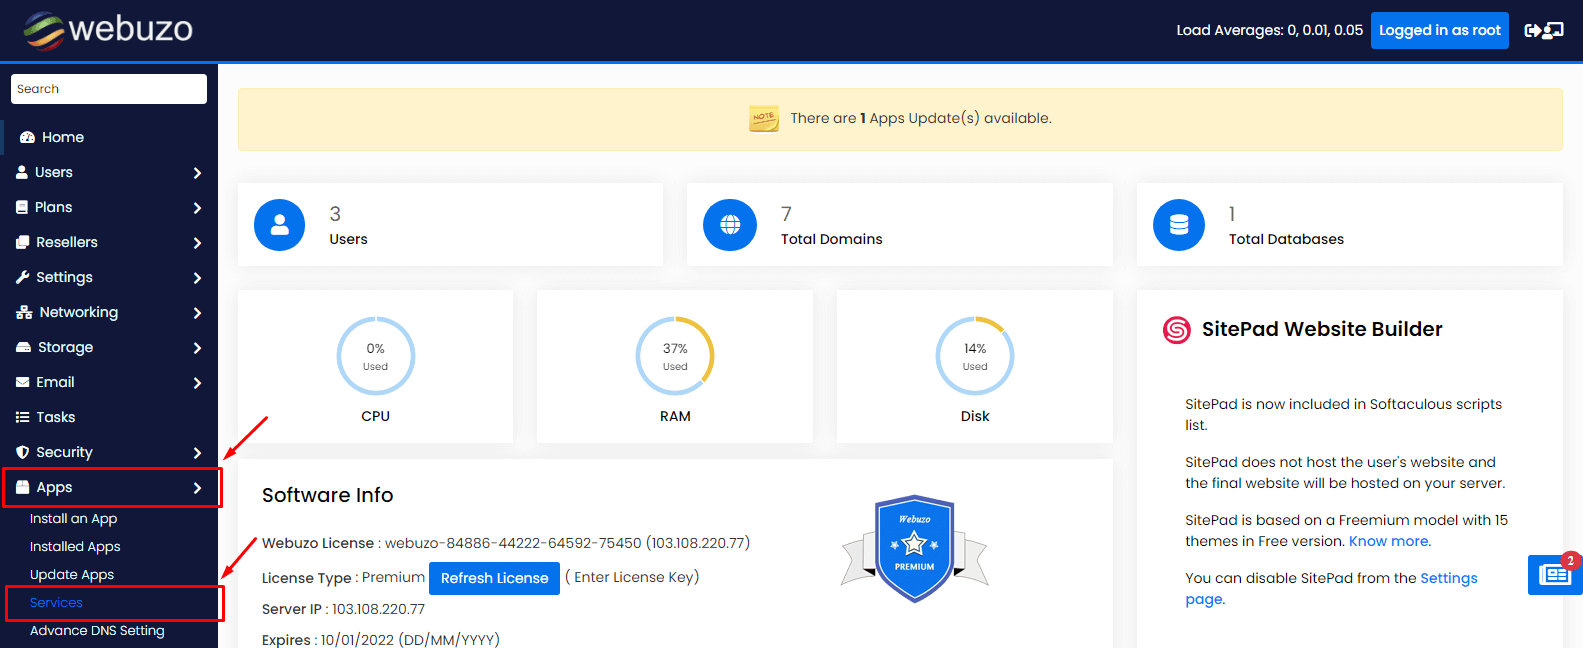Click the RAM usage gauge
Screen dimensions: 1583x648
pos(675,356)
